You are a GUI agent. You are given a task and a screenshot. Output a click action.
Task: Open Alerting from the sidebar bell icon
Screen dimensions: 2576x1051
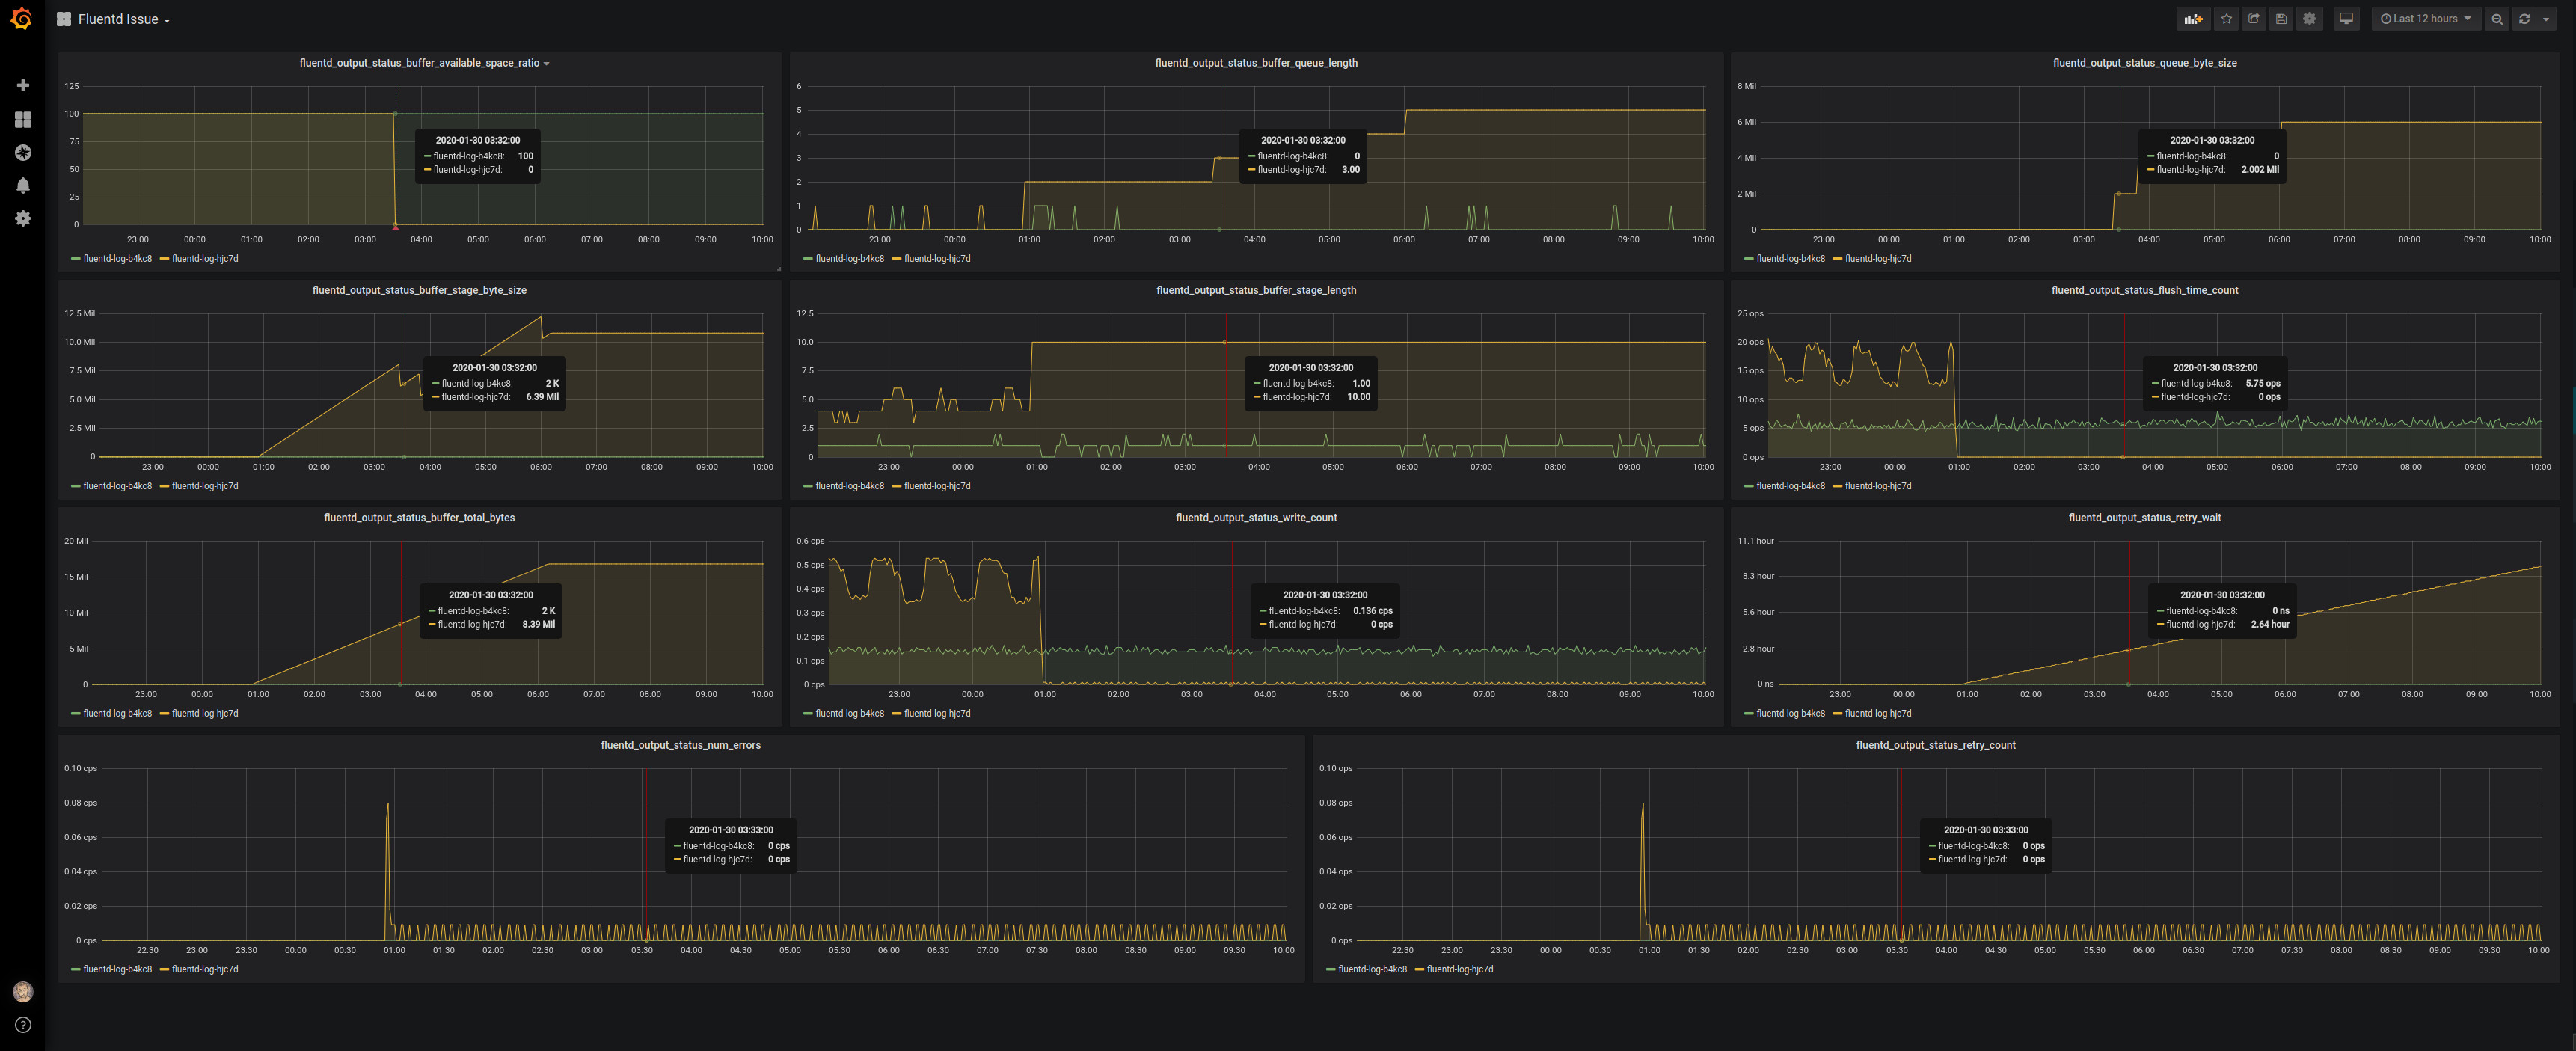[23, 184]
